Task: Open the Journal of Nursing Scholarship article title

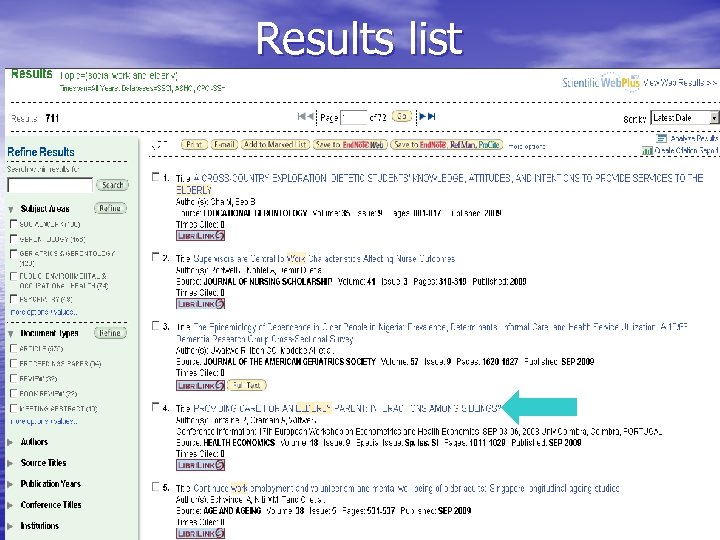Action: (324, 259)
